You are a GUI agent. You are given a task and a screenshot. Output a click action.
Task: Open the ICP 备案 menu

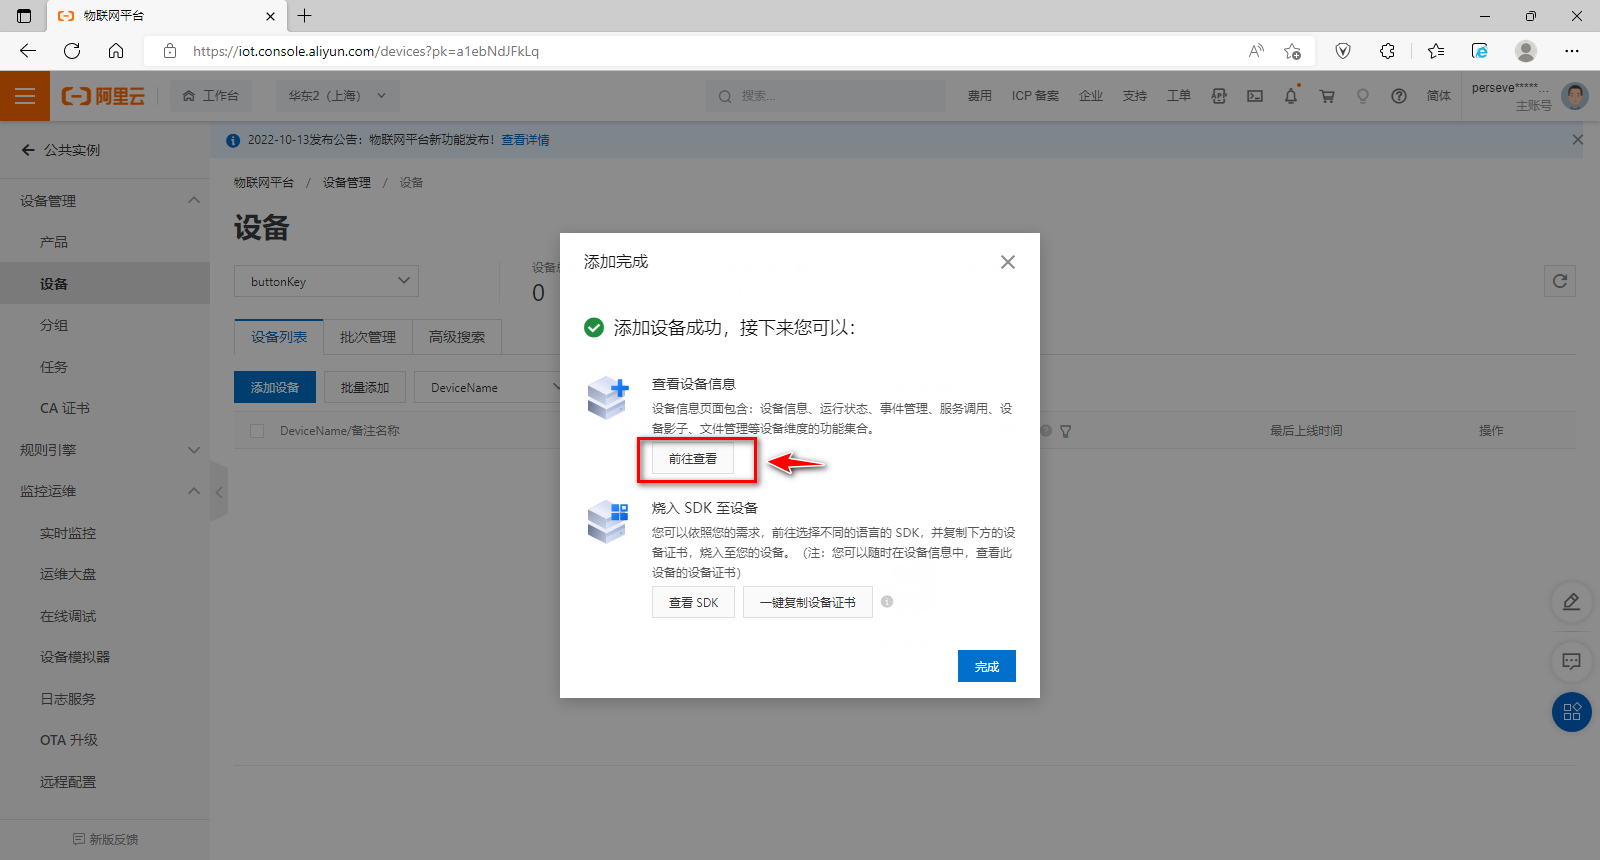coord(1035,96)
